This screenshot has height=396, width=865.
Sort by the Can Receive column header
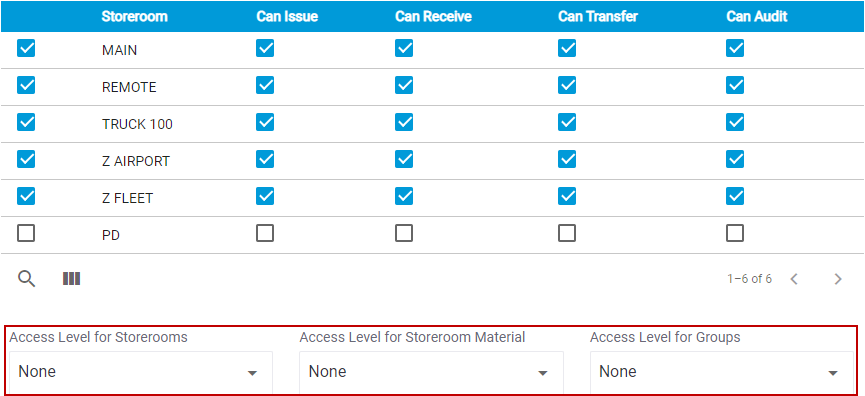(433, 17)
